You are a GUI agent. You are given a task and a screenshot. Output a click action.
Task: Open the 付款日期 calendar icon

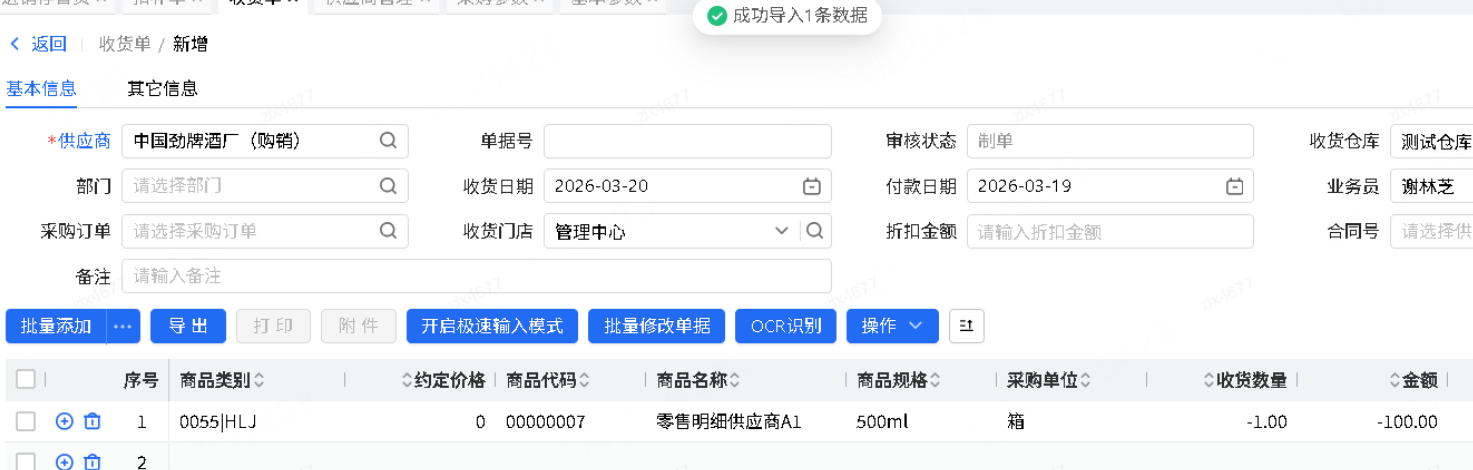click(1235, 186)
